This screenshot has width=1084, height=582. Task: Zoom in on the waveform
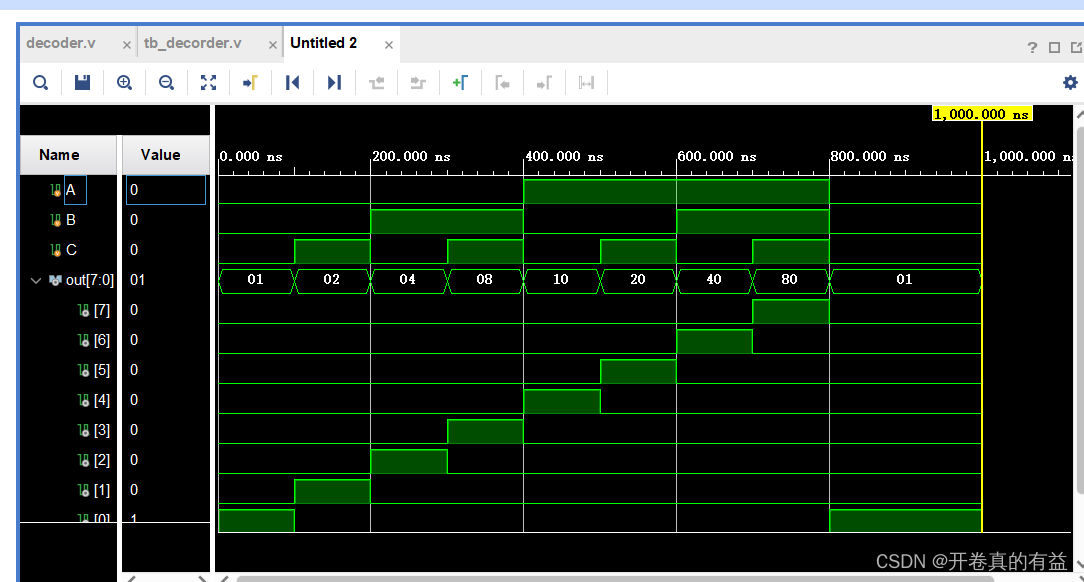pyautogui.click(x=124, y=82)
